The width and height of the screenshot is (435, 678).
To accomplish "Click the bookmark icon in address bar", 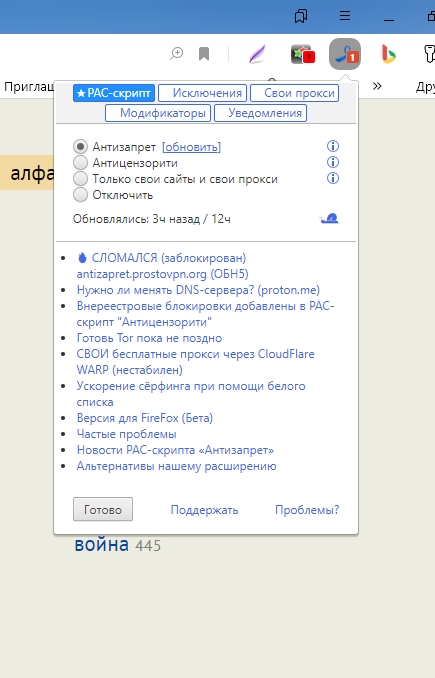I will (x=204, y=54).
